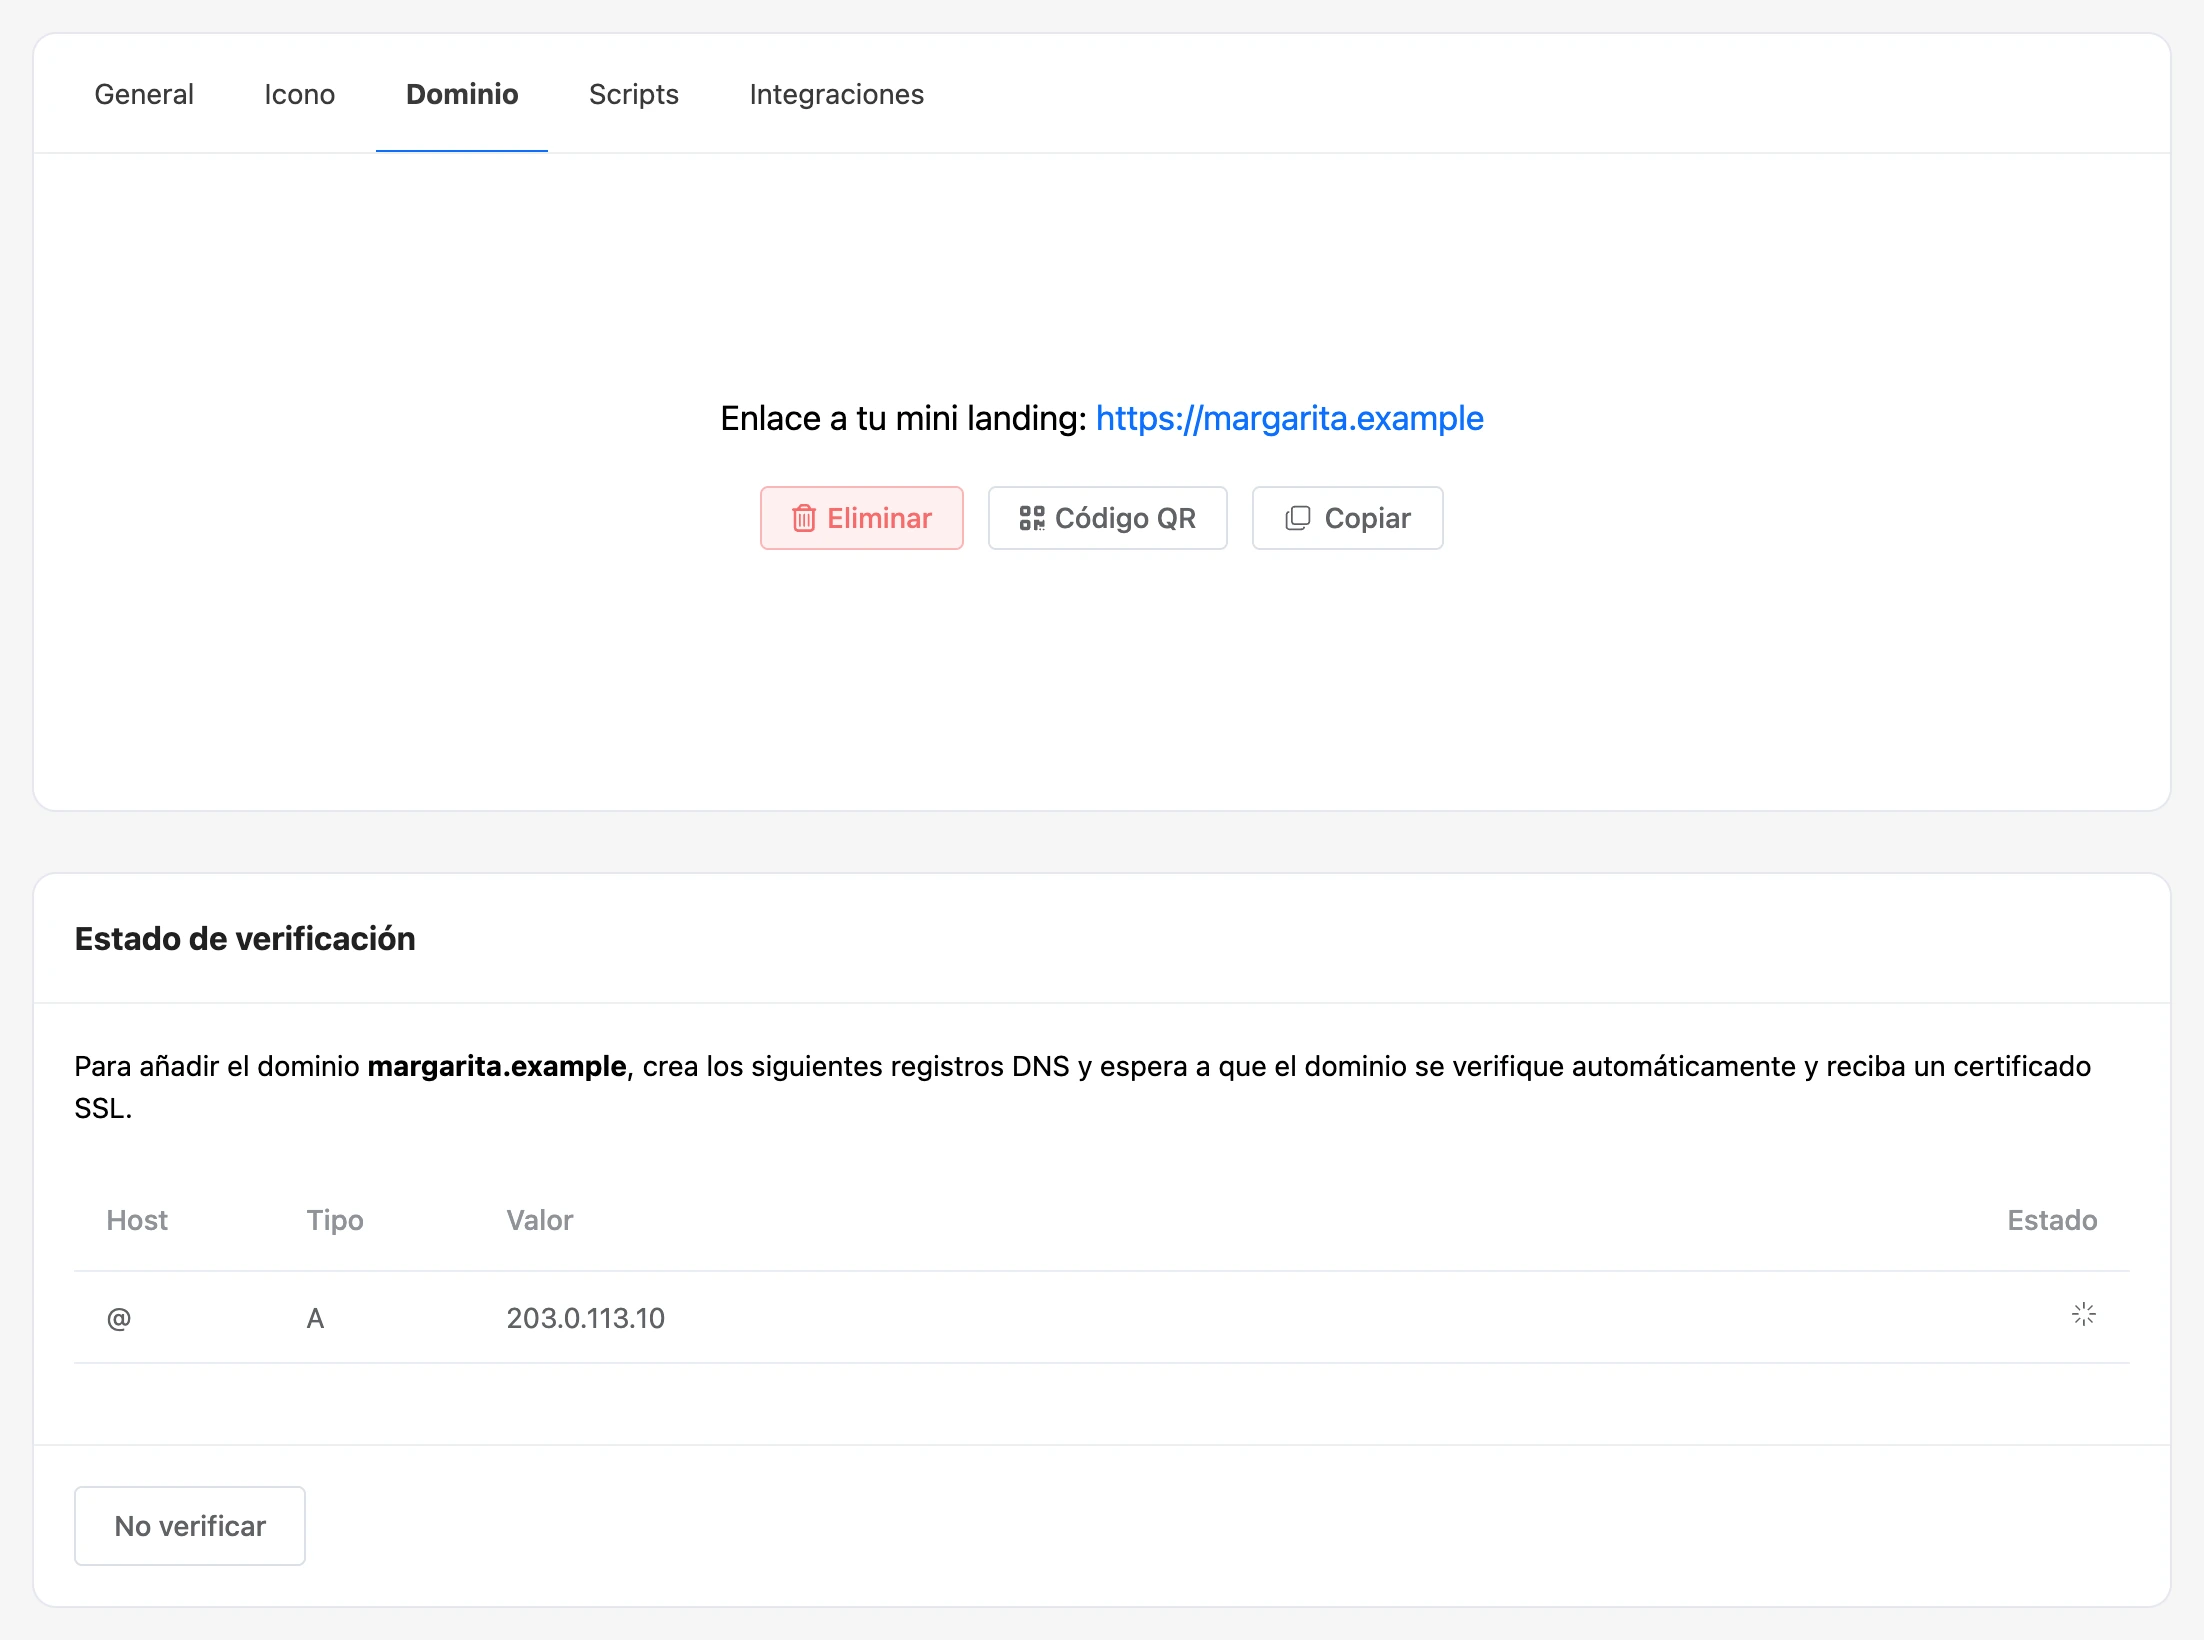Switch to the General tab
This screenshot has height=1640, width=2204.
coord(144,94)
